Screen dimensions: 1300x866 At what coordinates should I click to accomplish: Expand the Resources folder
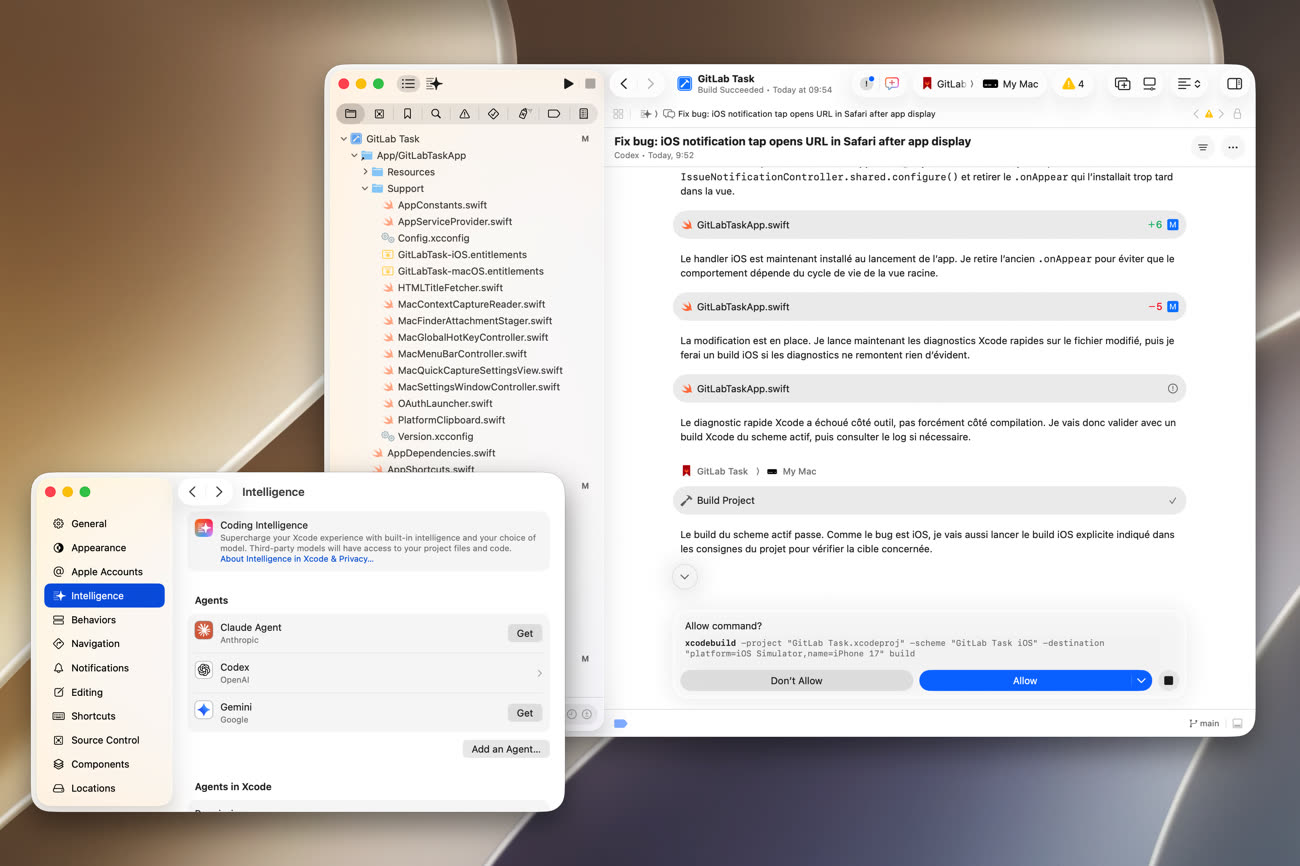pyautogui.click(x=366, y=172)
